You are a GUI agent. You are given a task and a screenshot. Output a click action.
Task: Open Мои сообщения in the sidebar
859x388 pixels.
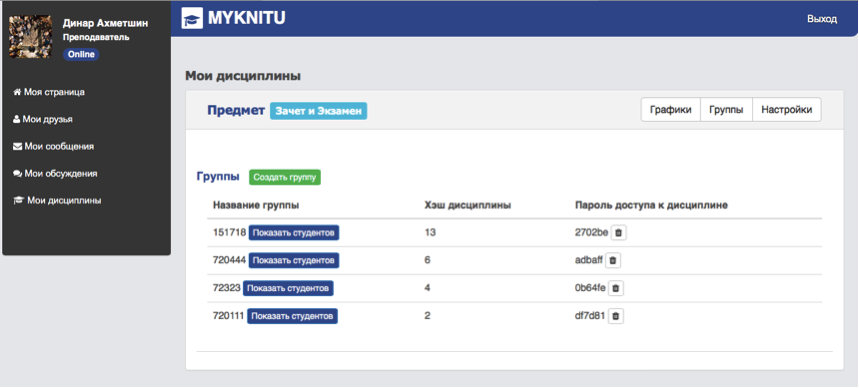(x=53, y=146)
